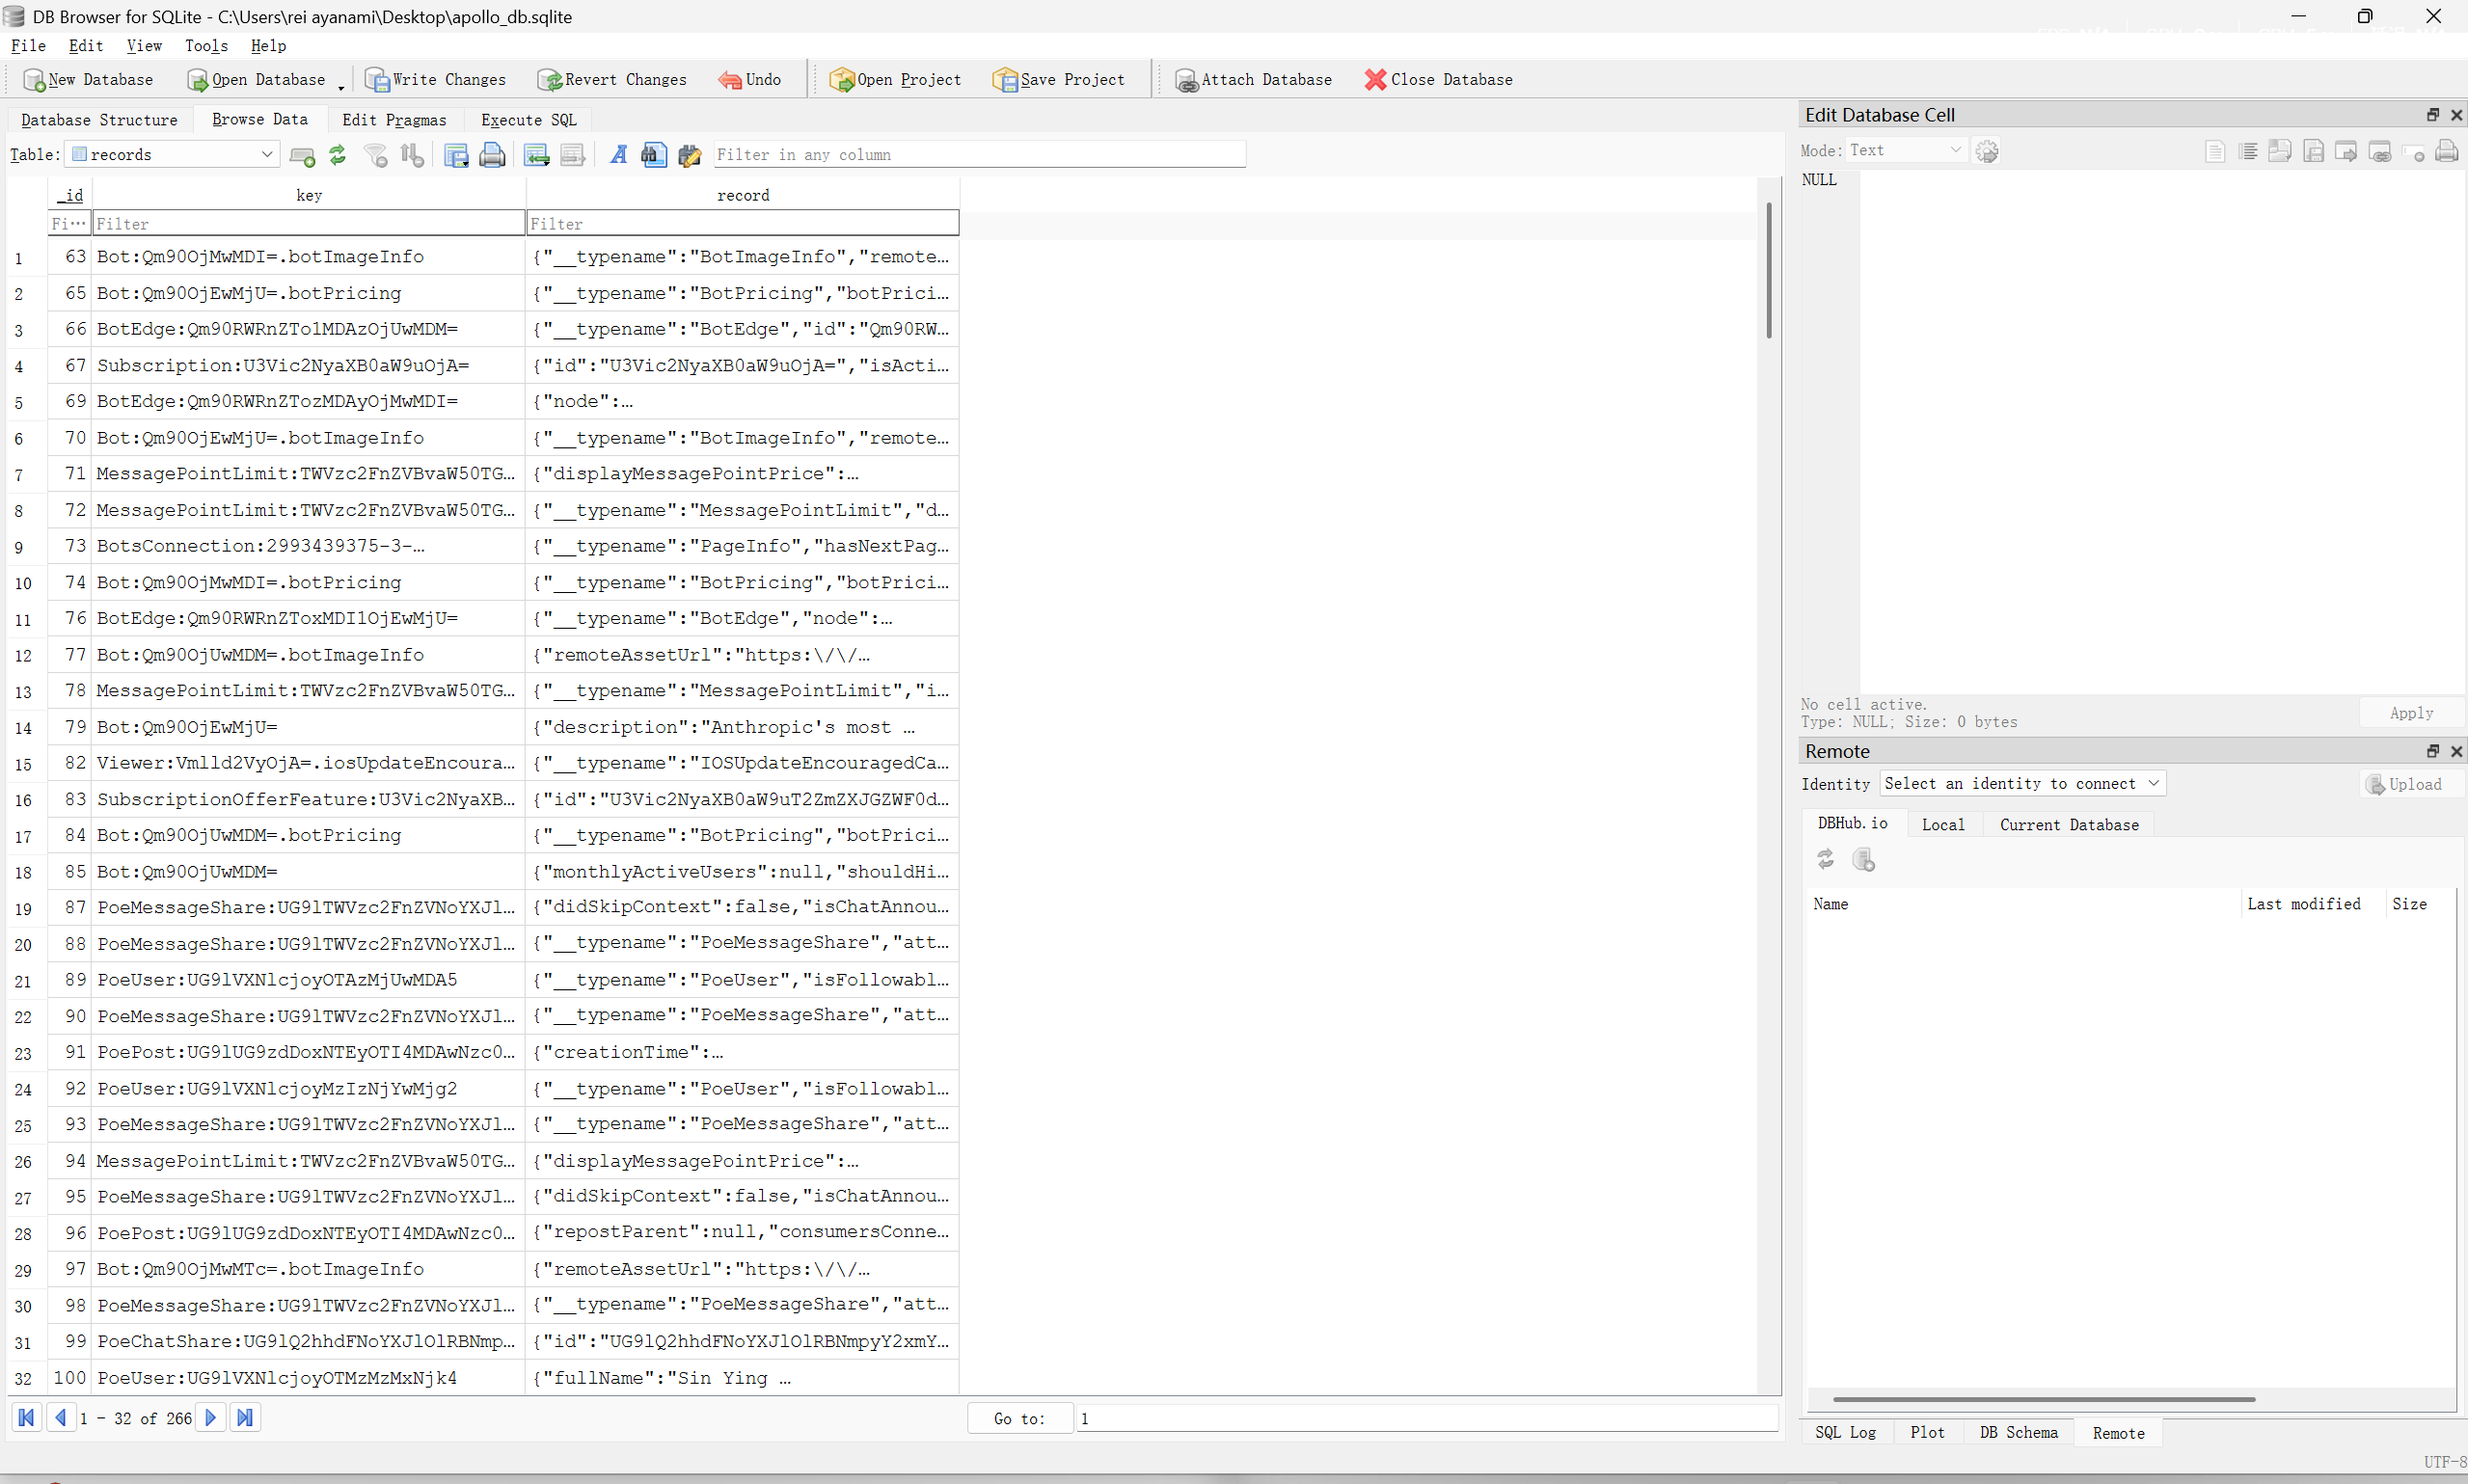2468x1484 pixels.
Task: Click the 'Filter in any column' input field
Action: 978,155
